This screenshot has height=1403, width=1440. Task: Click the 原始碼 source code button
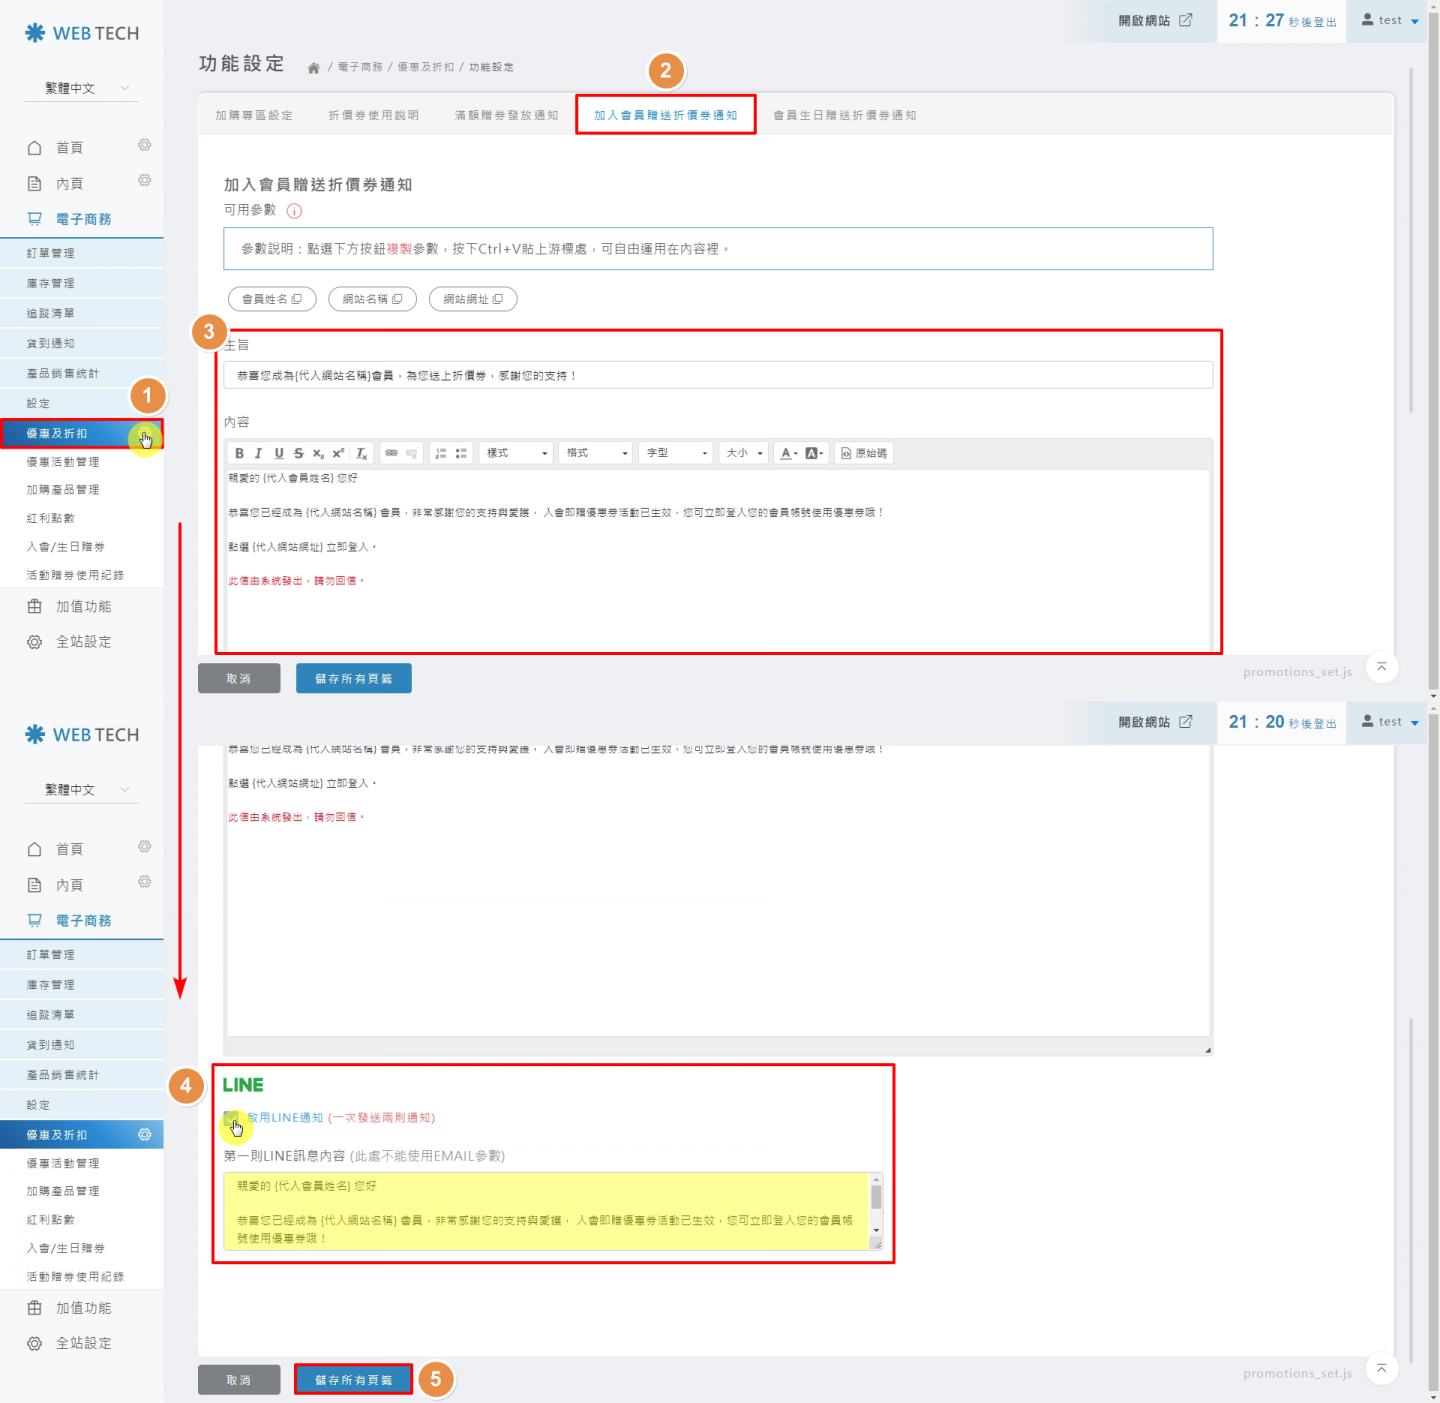pyautogui.click(x=864, y=453)
